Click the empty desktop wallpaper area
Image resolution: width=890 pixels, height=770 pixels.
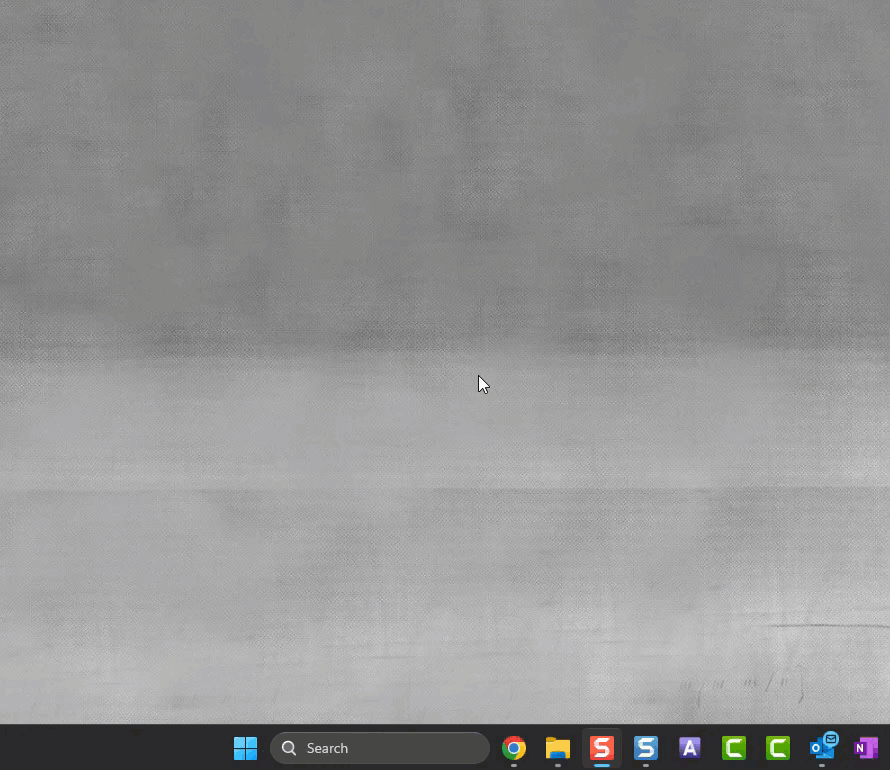[x=300, y=250]
